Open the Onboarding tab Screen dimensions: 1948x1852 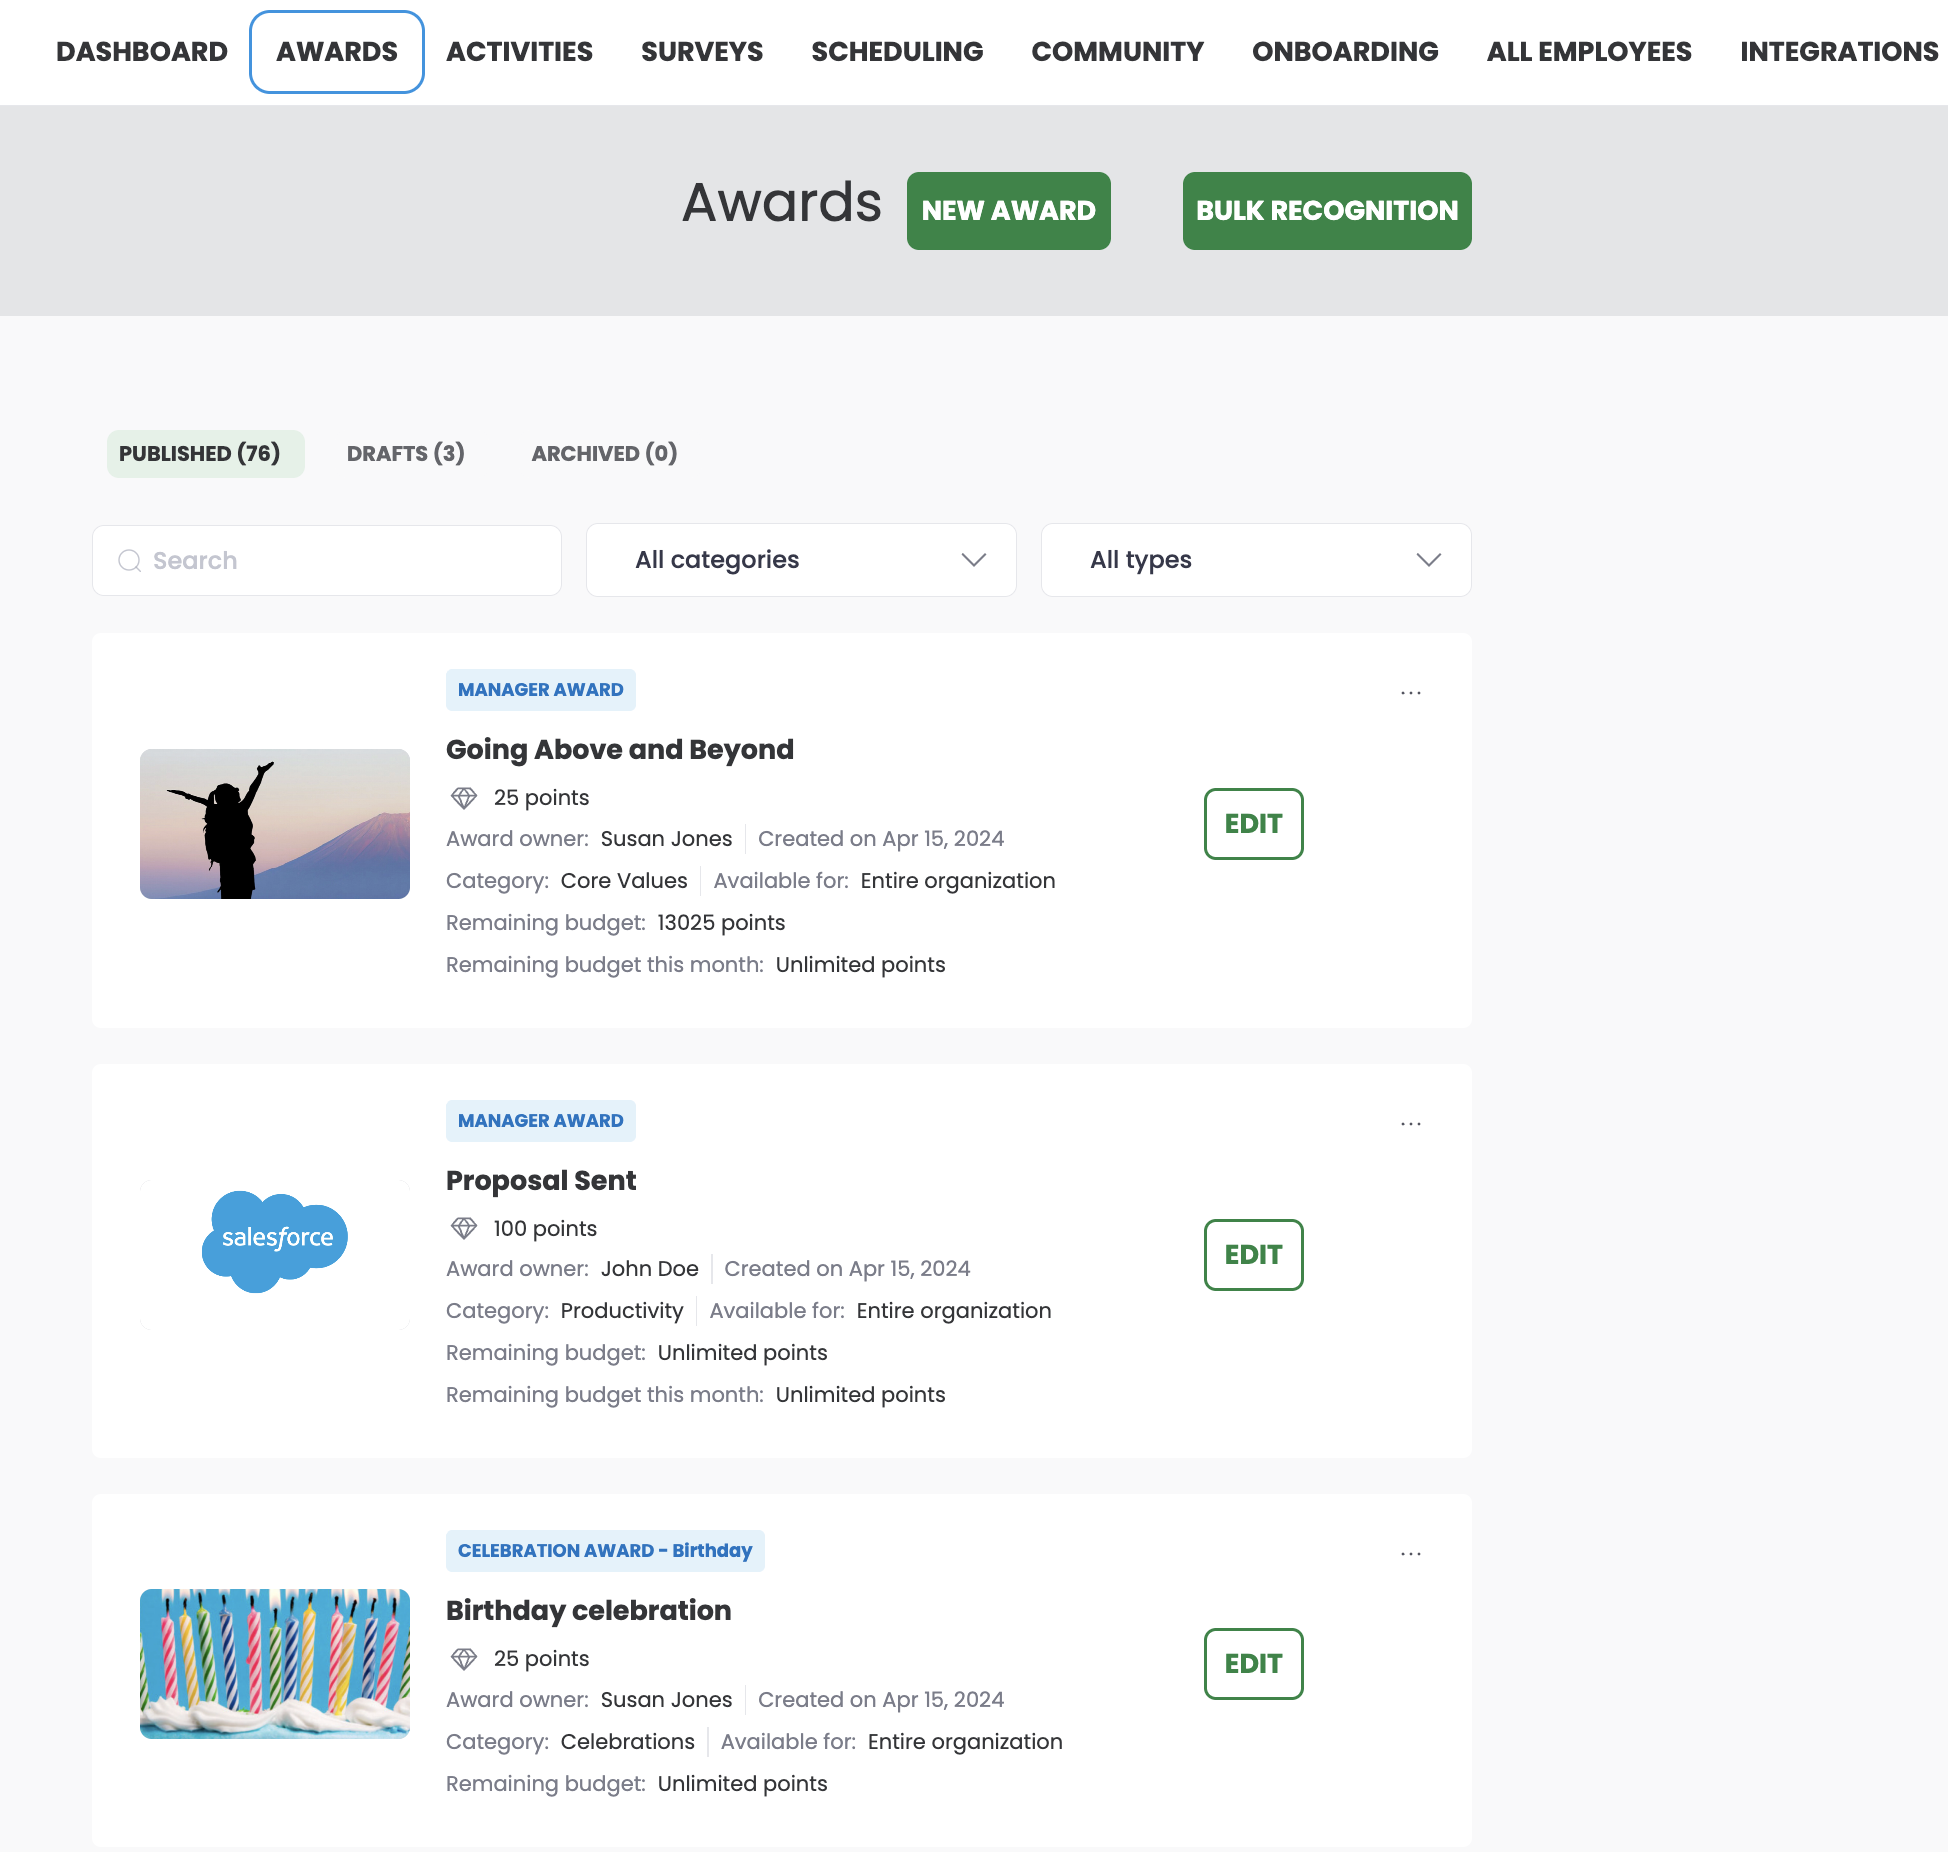1345,52
